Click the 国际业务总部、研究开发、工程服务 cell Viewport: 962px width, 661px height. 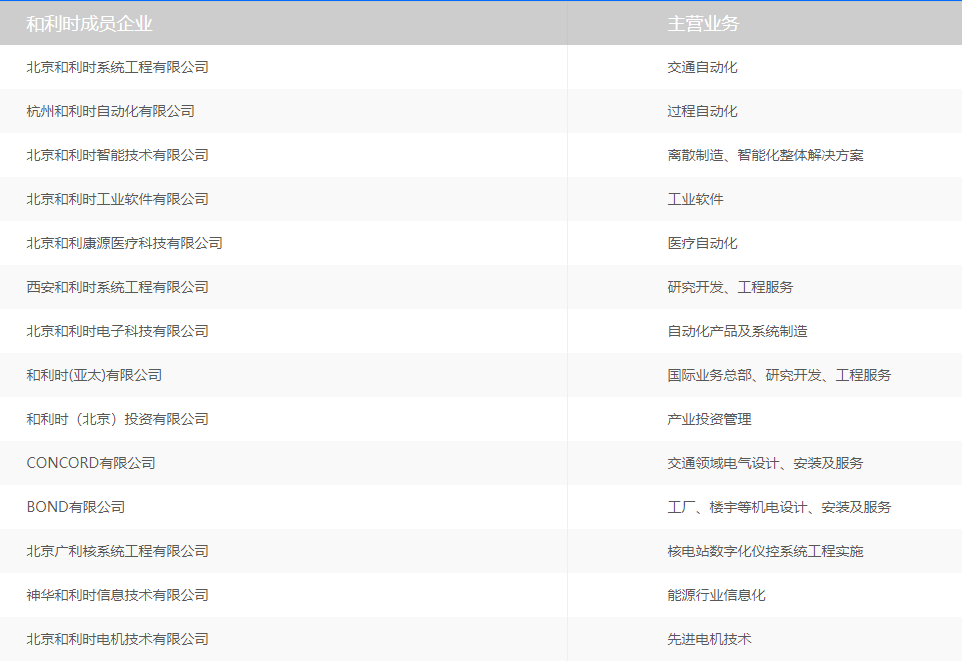tap(779, 375)
